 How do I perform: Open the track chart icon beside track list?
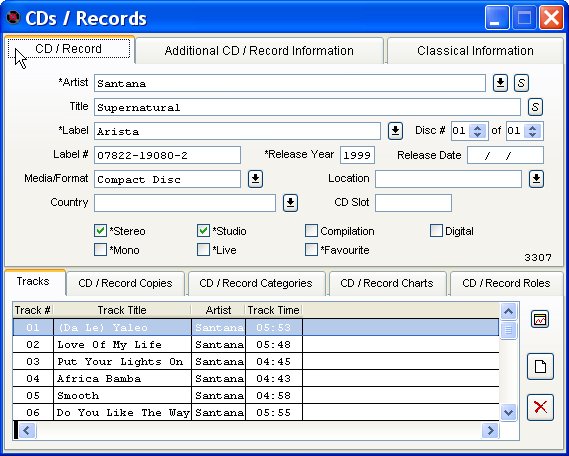pyautogui.click(x=540, y=319)
